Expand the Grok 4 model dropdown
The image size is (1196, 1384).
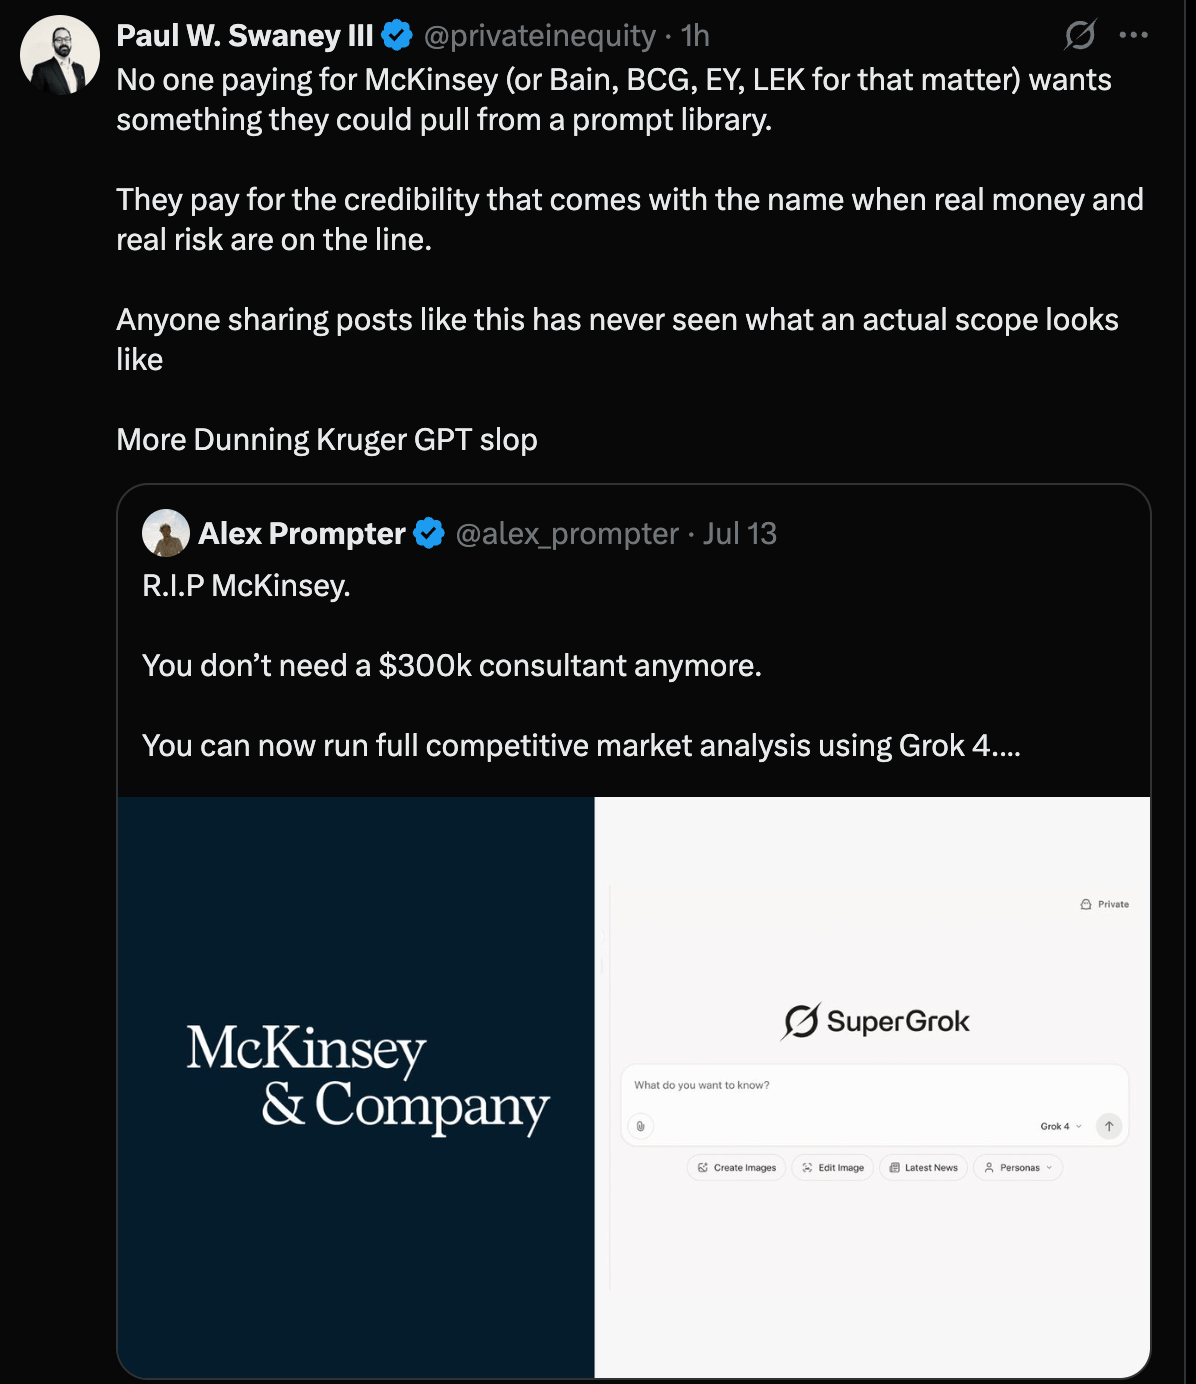(1061, 1126)
